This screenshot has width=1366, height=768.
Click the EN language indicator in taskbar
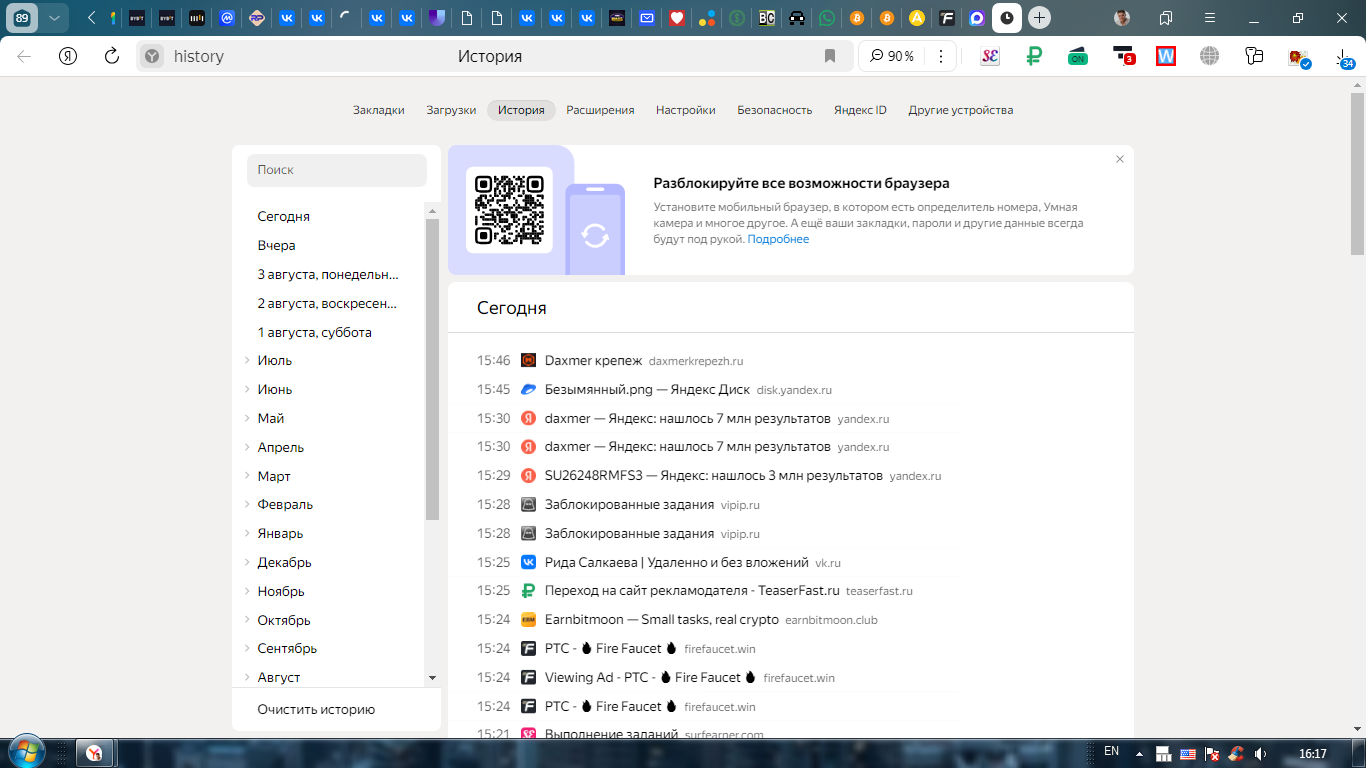click(x=1111, y=751)
